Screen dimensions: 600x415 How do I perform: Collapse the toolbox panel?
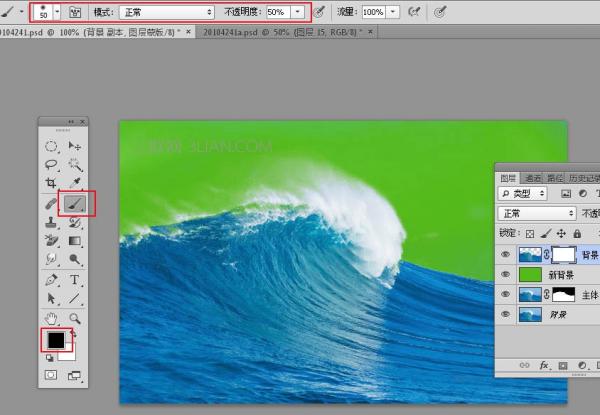71,122
